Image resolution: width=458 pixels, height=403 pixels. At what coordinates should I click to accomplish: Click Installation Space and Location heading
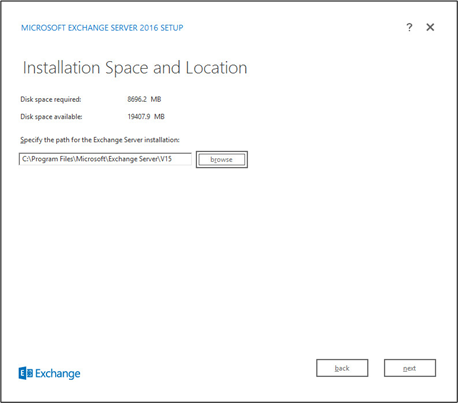135,68
